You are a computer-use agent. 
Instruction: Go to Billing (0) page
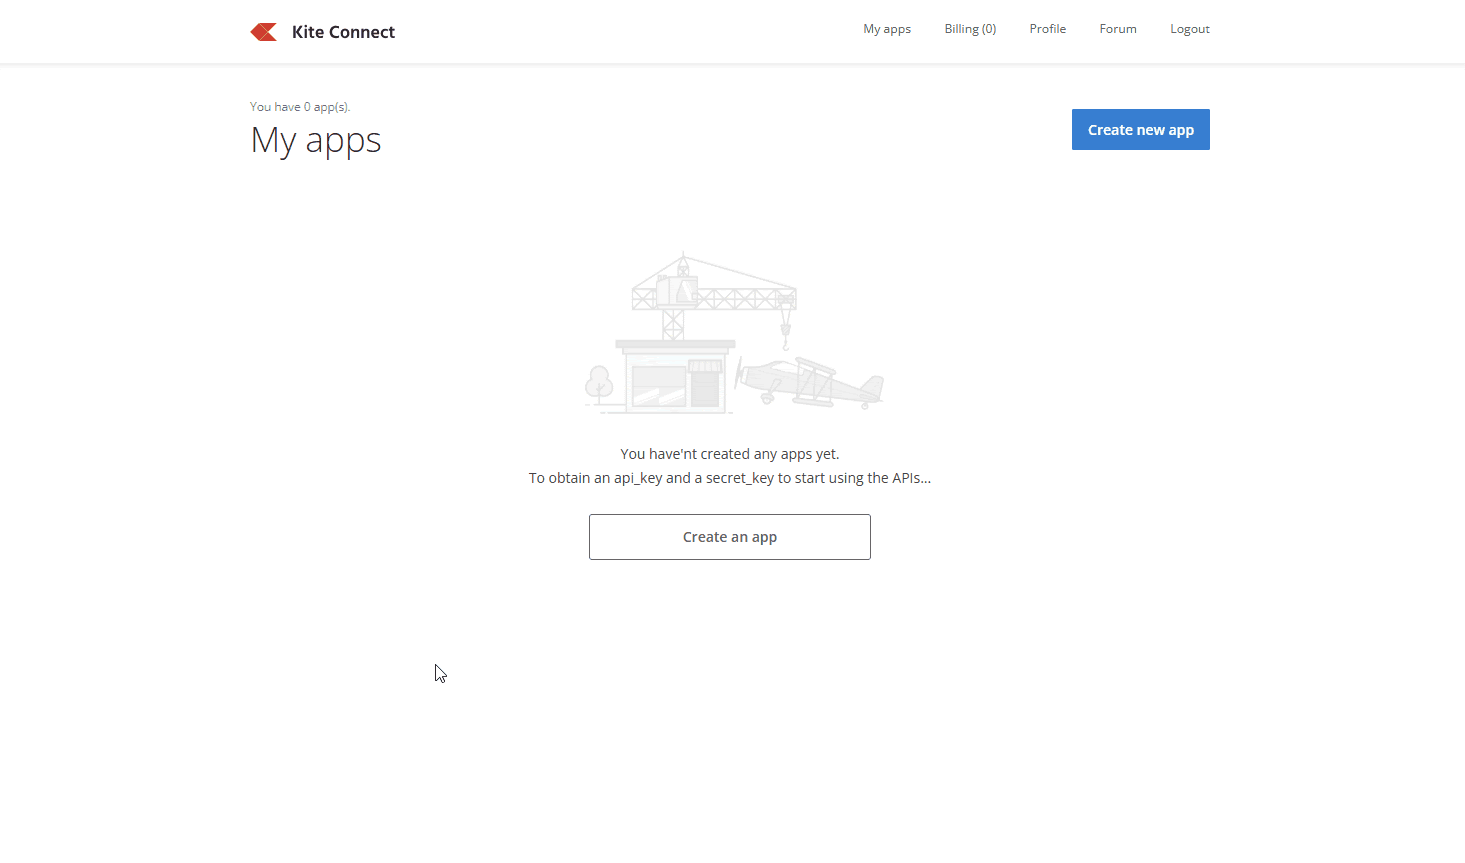coord(970,29)
